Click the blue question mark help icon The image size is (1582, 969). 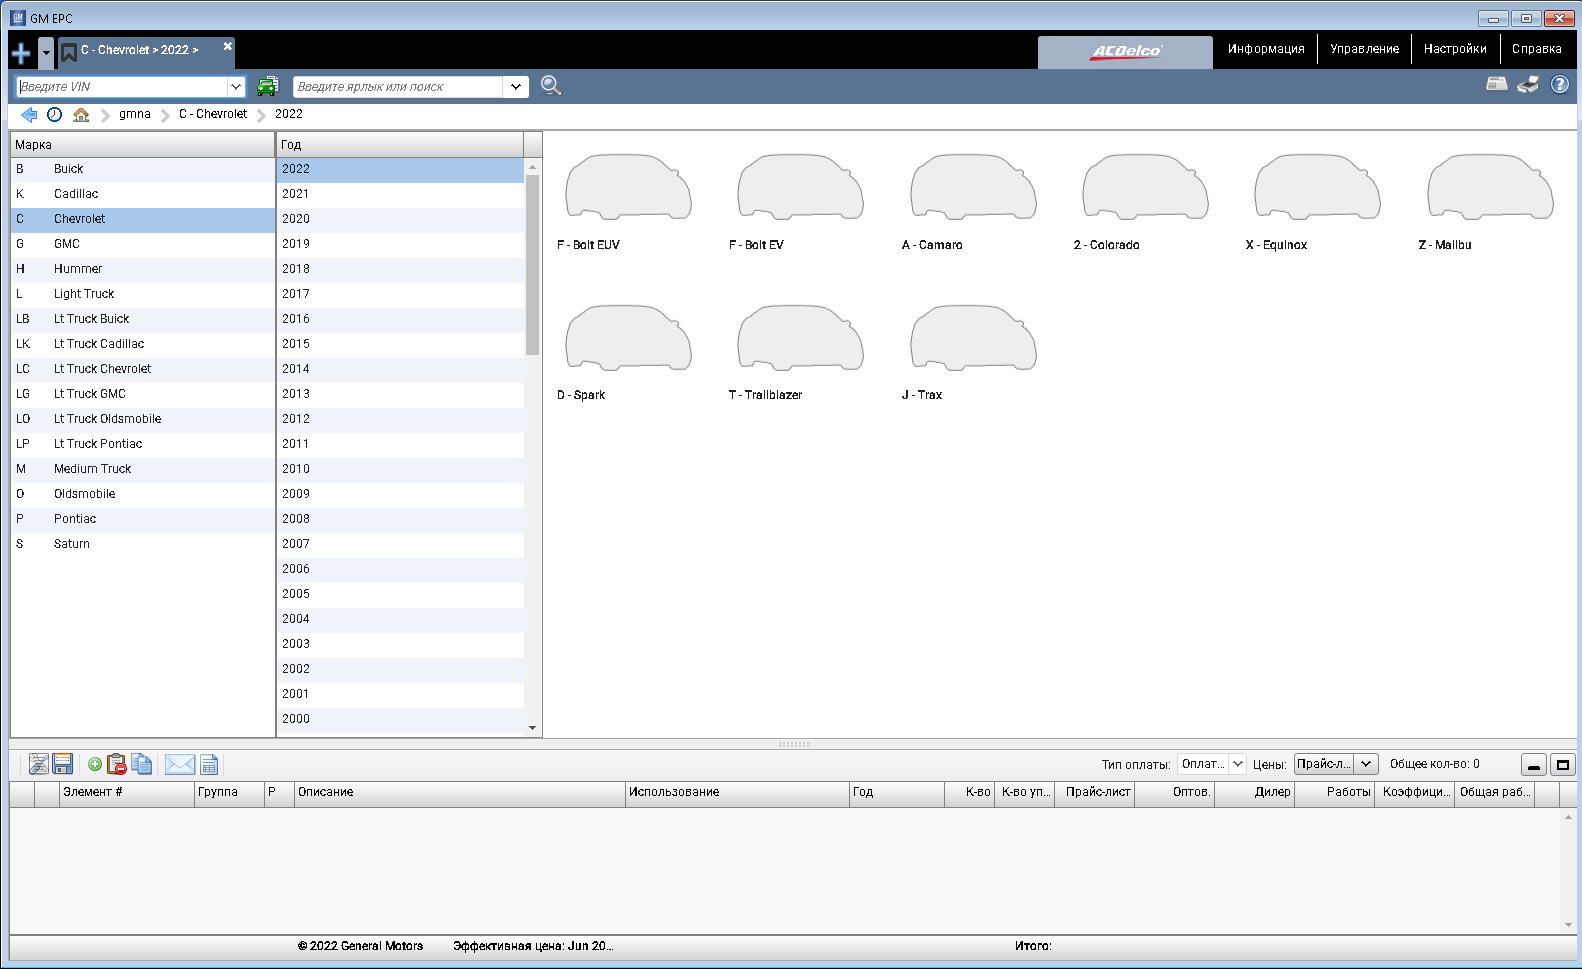[1559, 85]
